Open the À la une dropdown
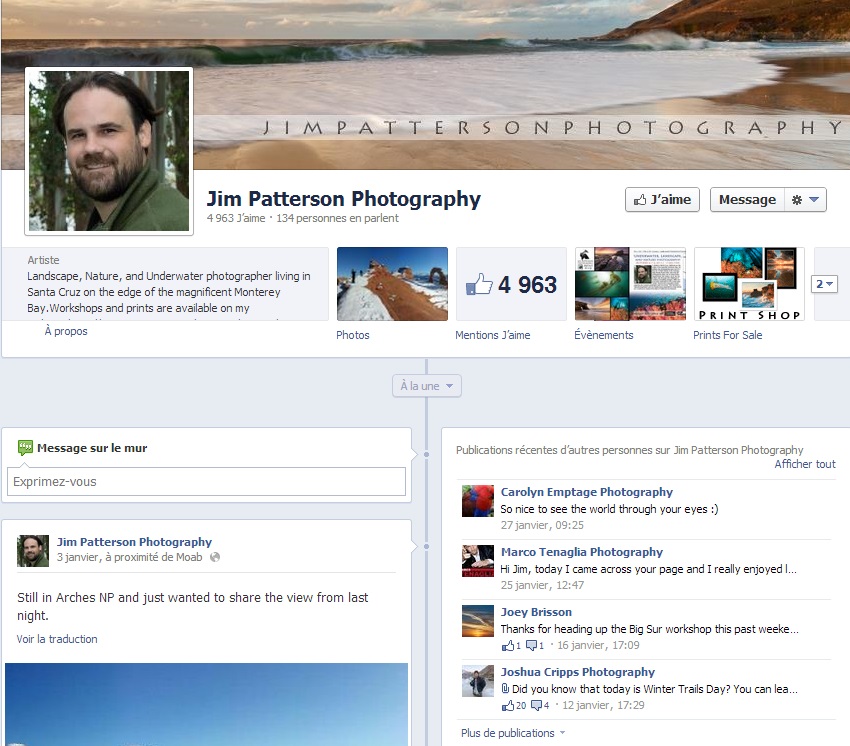Viewport: 850px width, 746px height. tap(427, 386)
